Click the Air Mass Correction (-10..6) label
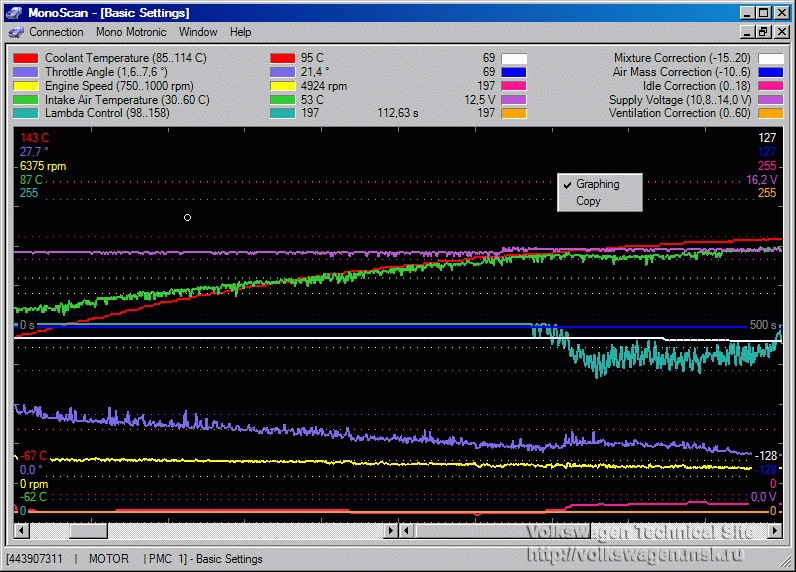 point(681,72)
